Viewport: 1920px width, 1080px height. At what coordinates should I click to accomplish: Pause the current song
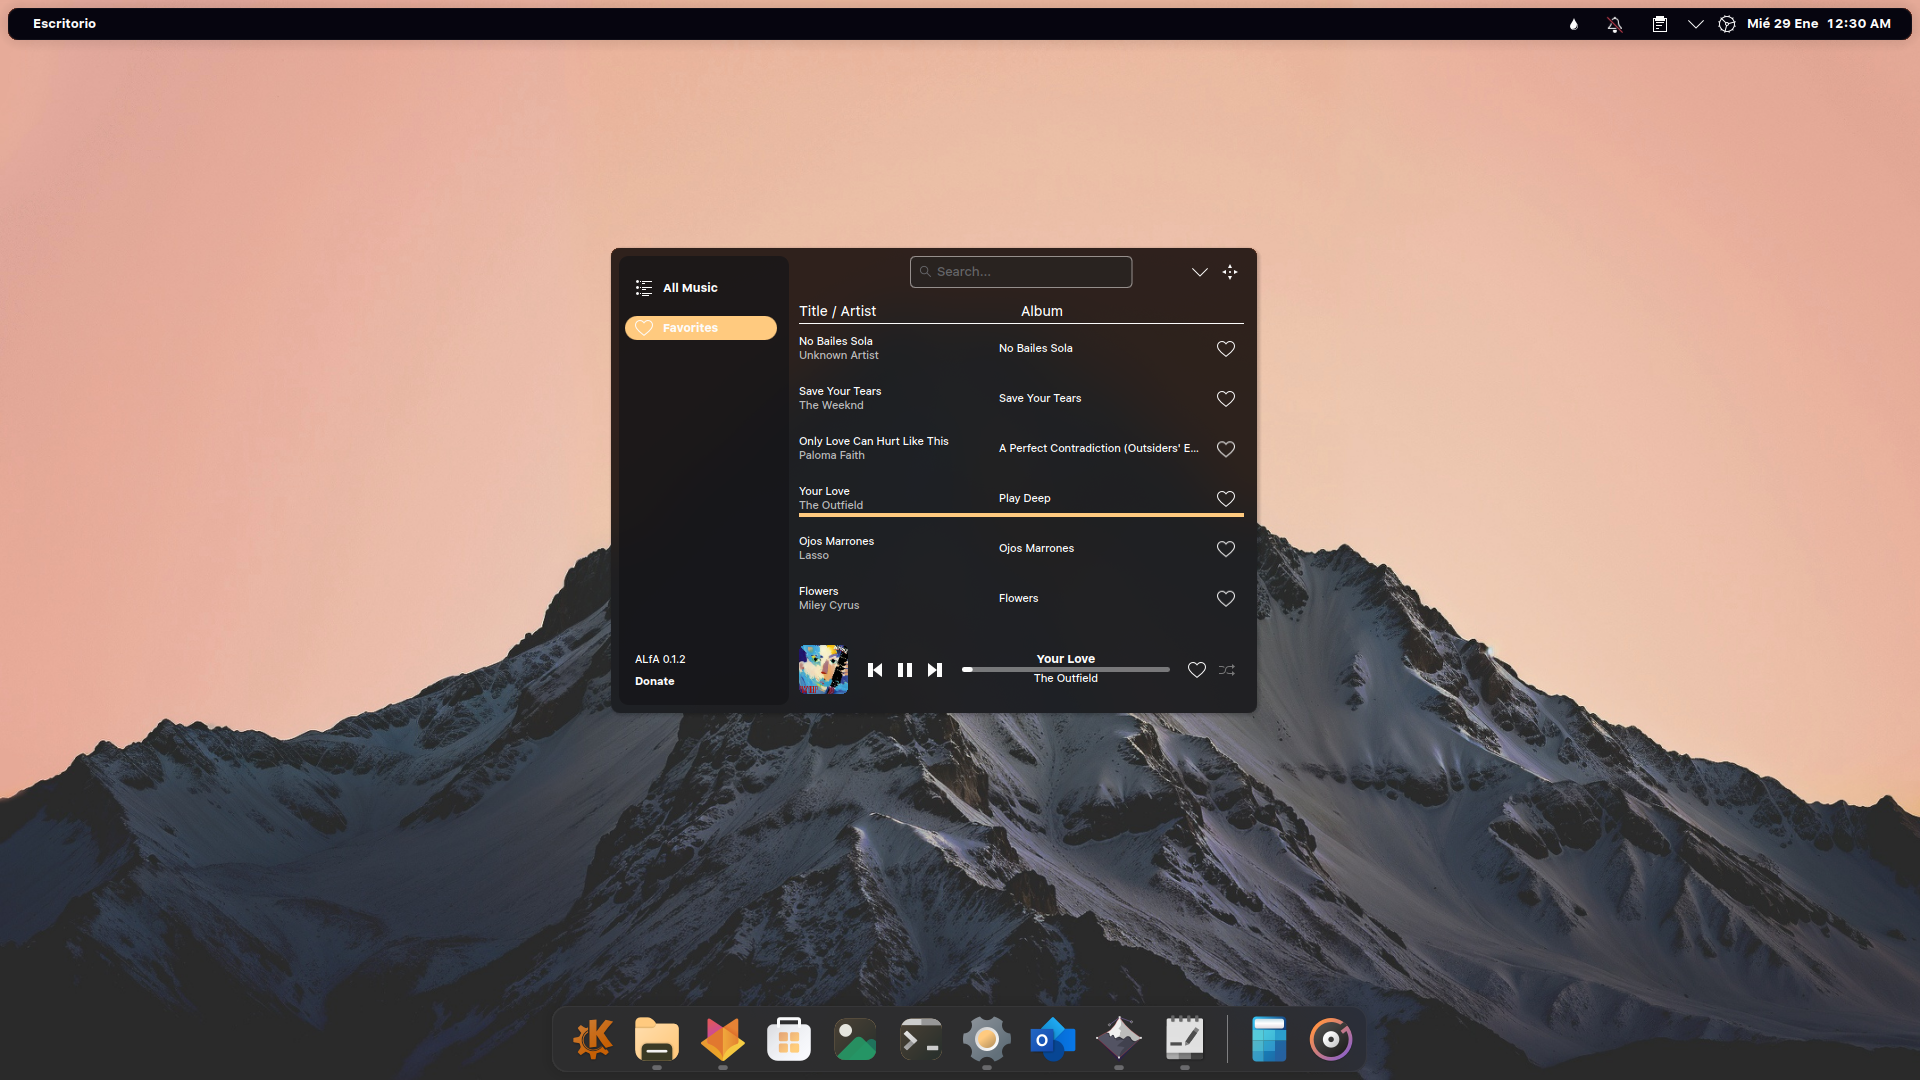pyautogui.click(x=905, y=670)
